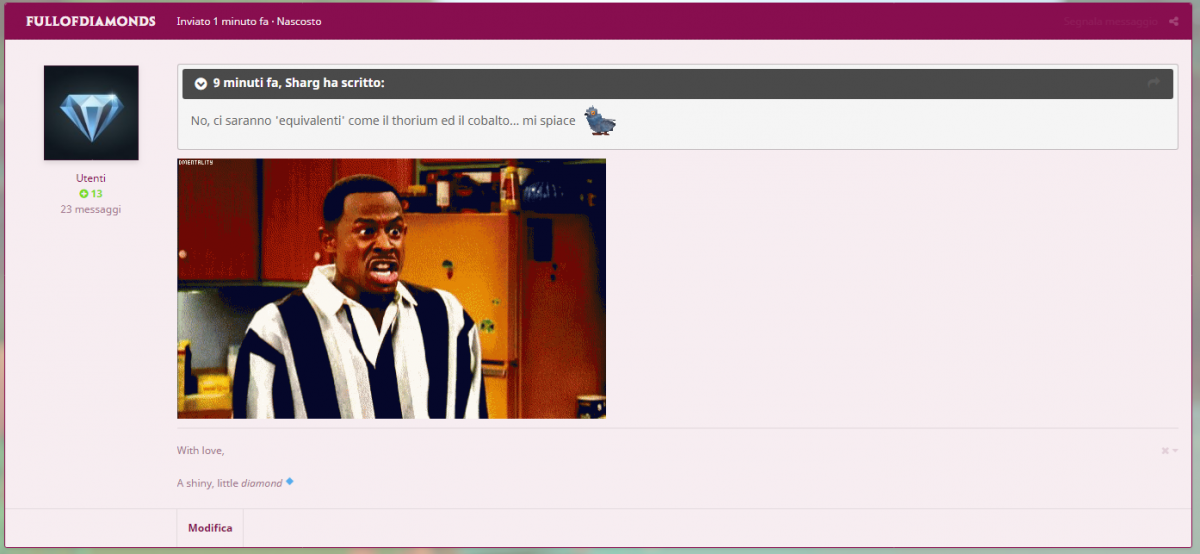1200x554 pixels.
Task: Click the quoted text 'No, ci saranno equivalenti...'
Action: (x=383, y=121)
